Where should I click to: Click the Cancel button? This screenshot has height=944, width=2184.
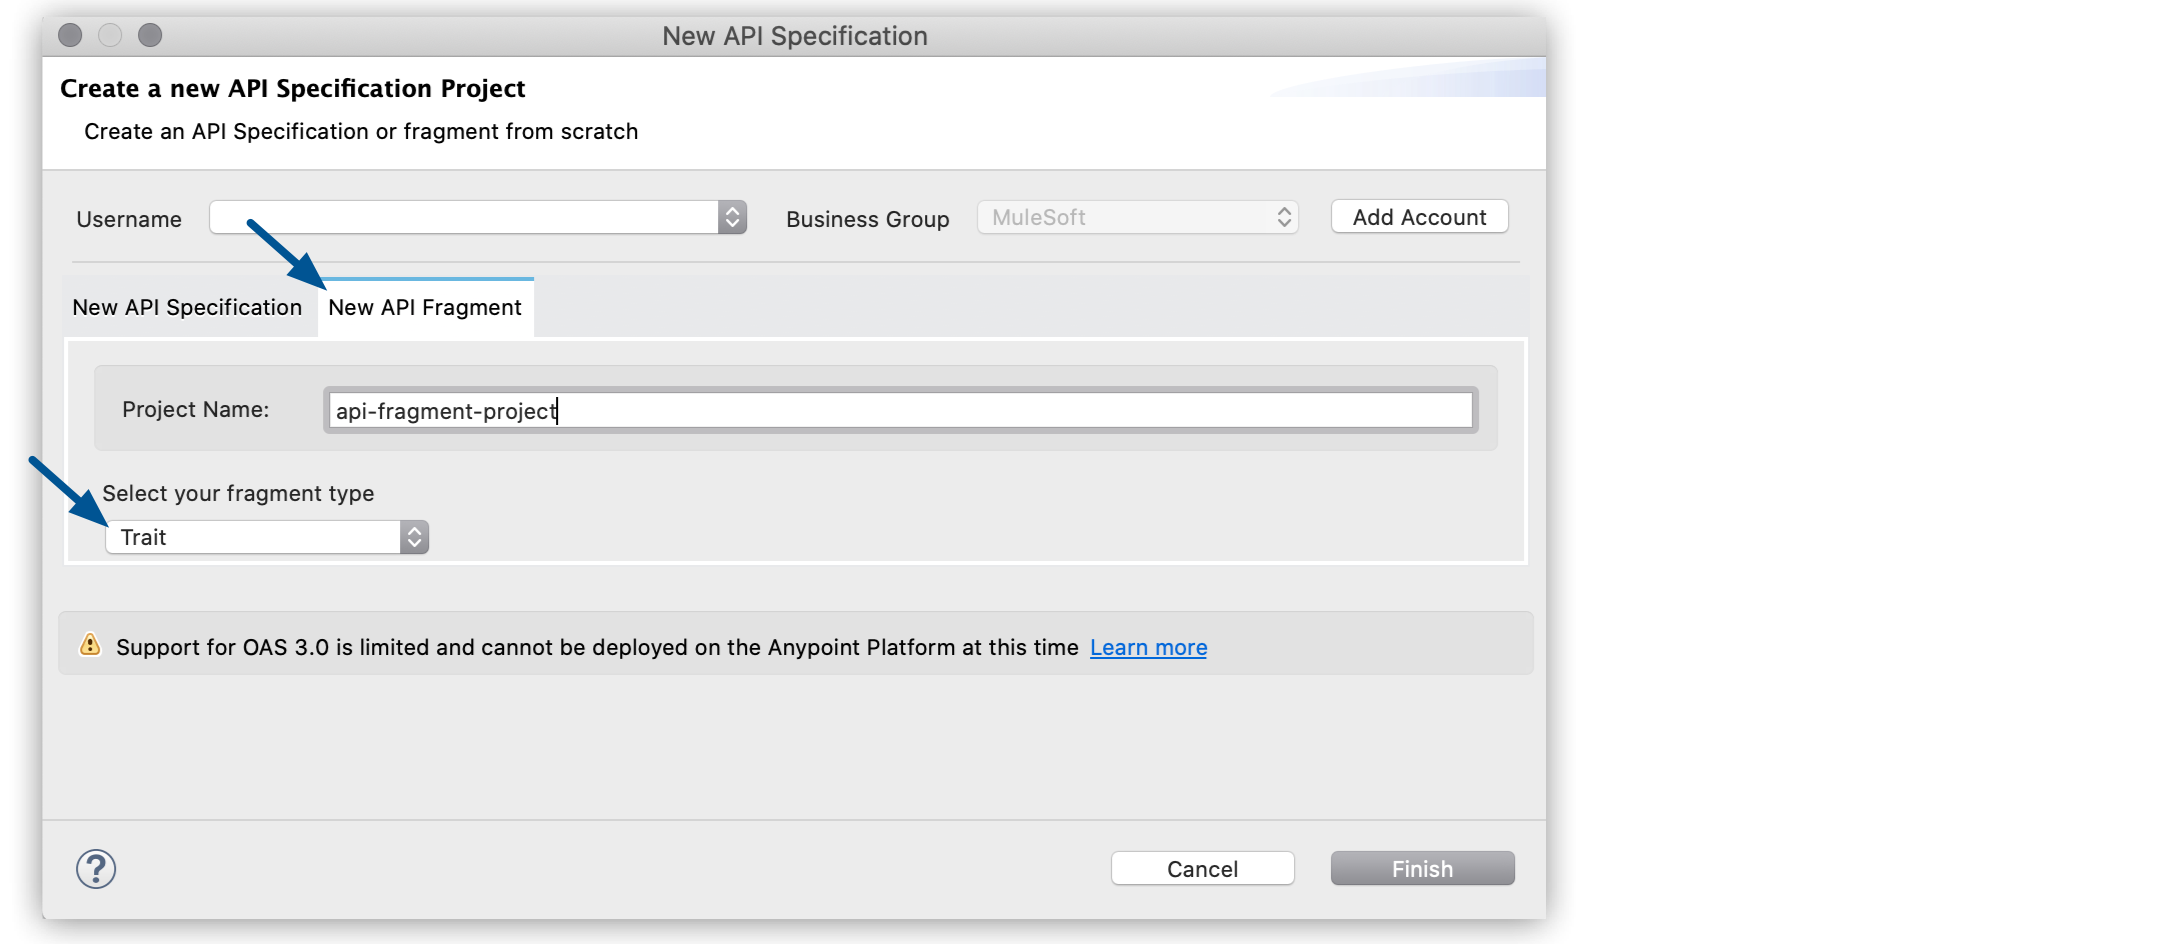click(x=1202, y=868)
